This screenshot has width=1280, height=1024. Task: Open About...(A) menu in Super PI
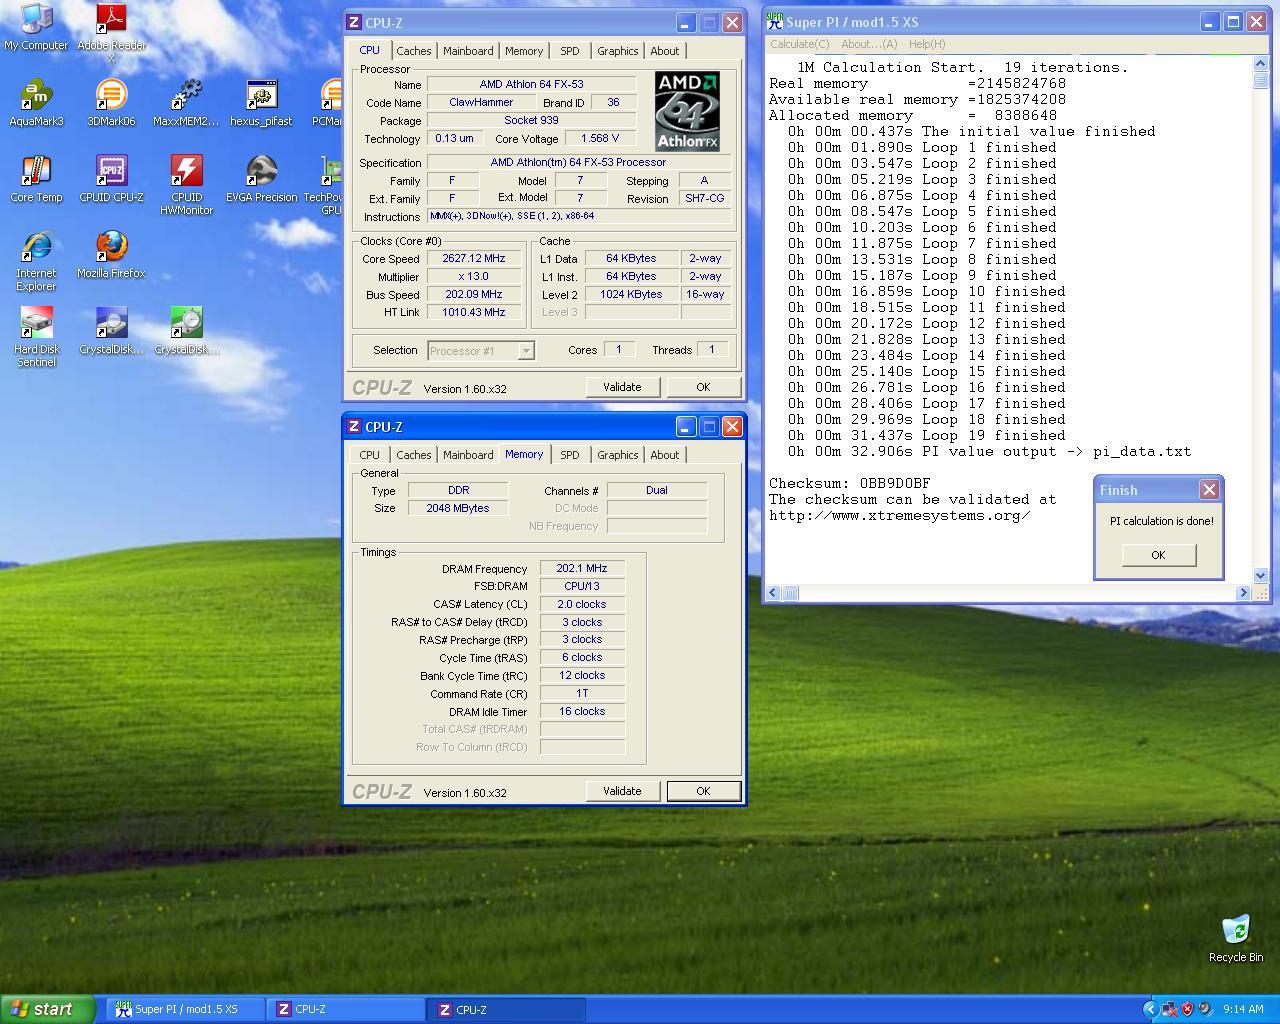[x=869, y=44]
